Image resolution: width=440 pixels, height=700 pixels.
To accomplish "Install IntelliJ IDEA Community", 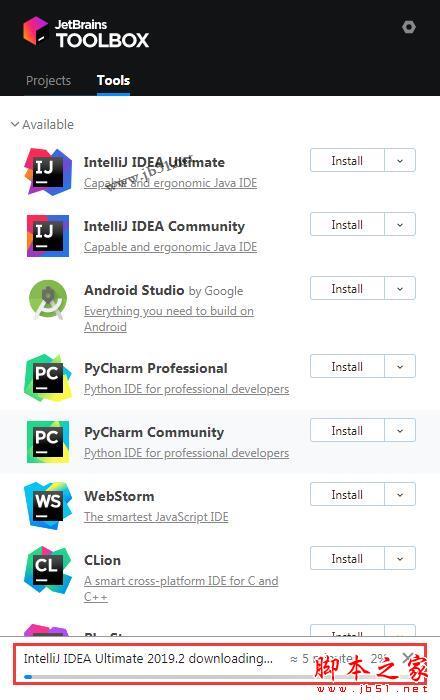I will (347, 225).
